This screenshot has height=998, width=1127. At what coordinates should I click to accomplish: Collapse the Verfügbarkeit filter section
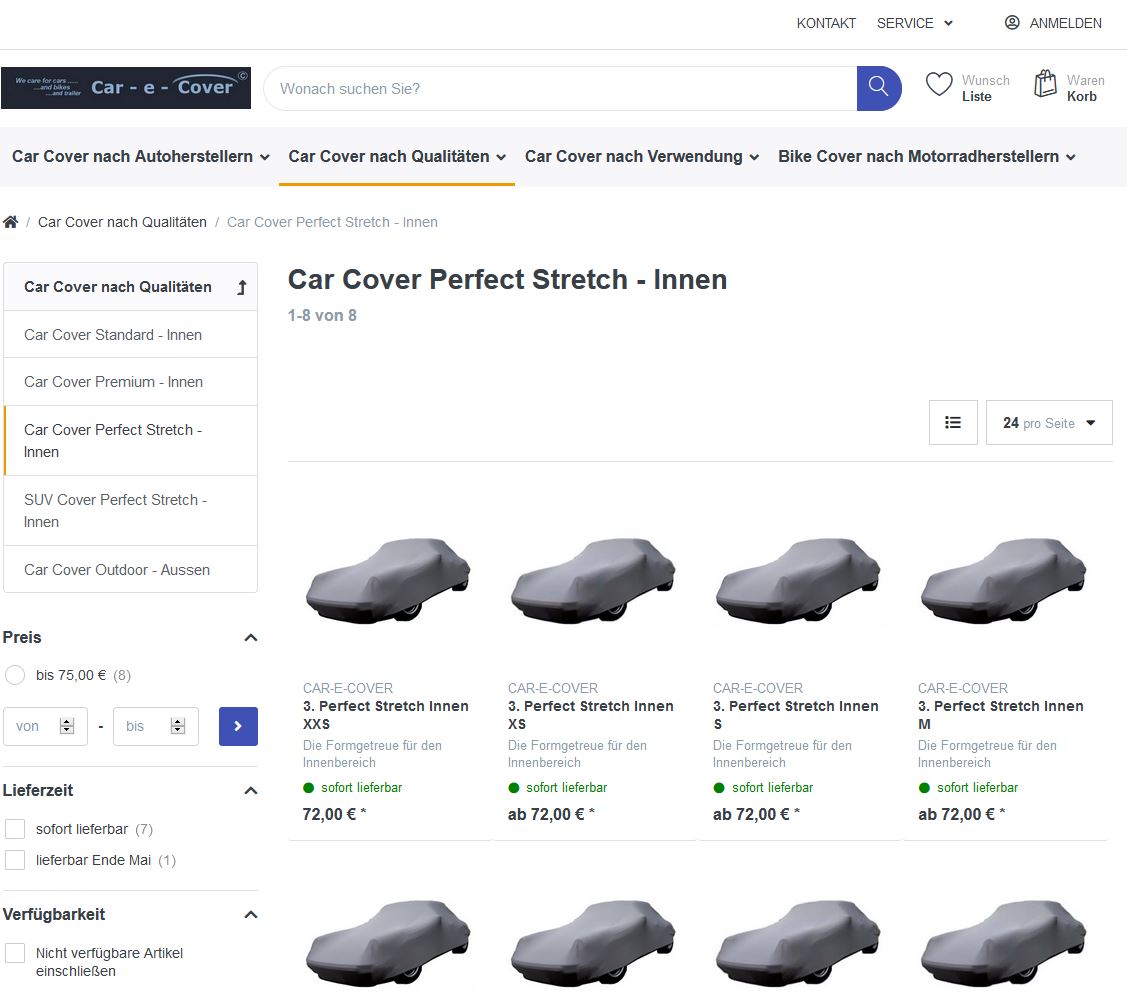pos(251,915)
